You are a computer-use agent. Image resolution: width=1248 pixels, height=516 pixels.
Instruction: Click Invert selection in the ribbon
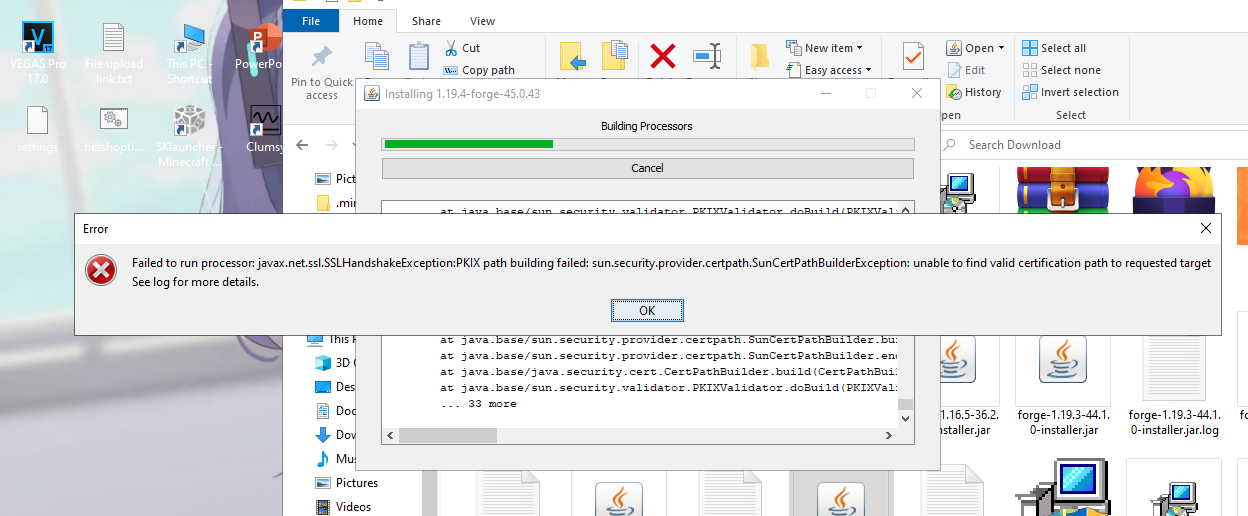click(x=1070, y=92)
